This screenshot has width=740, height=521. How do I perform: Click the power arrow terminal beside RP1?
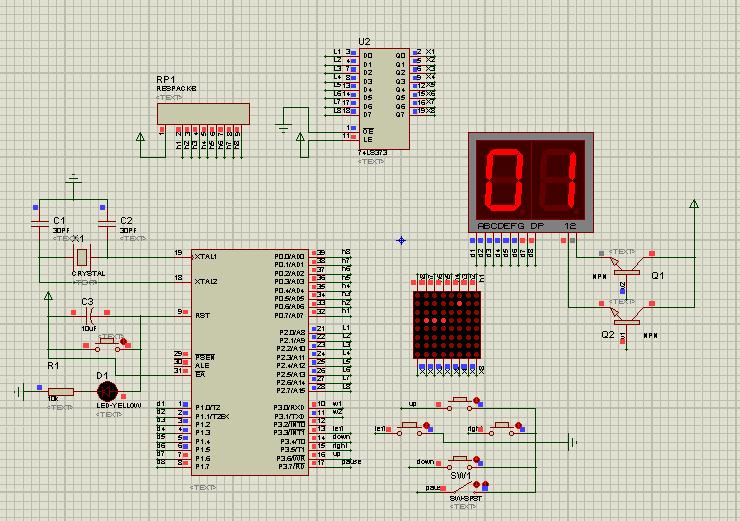(140, 137)
